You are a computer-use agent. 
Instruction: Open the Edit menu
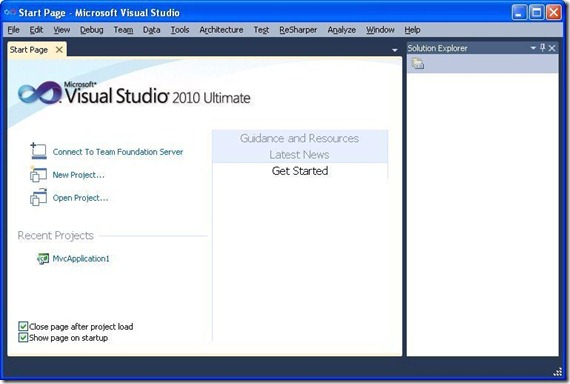pyautogui.click(x=36, y=30)
